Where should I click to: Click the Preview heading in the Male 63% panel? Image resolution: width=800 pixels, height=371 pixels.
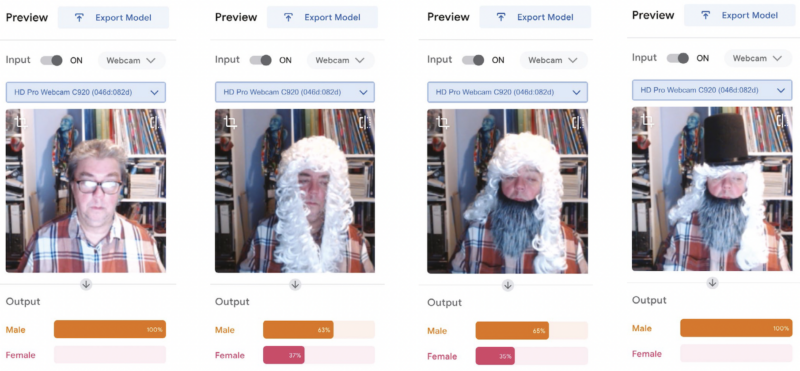click(236, 17)
